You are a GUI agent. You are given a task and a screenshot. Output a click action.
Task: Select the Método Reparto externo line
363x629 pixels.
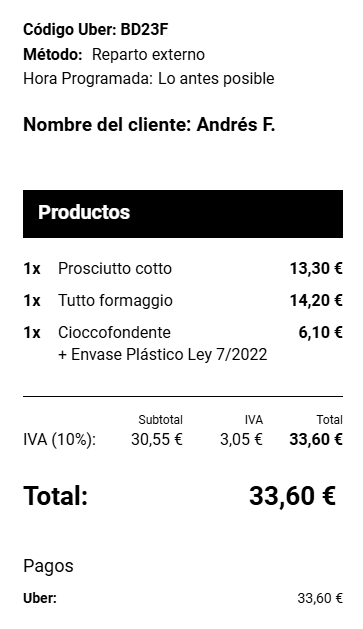(x=114, y=55)
